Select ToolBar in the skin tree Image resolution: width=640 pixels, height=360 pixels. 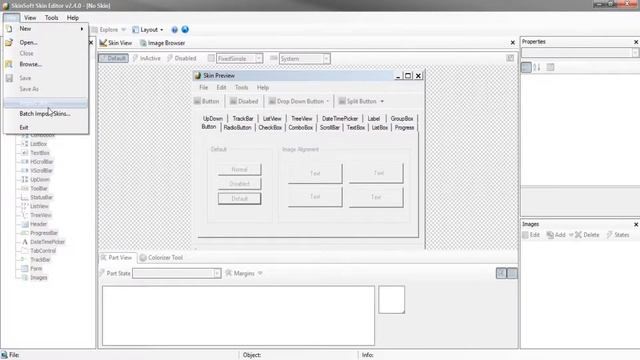[x=39, y=189]
